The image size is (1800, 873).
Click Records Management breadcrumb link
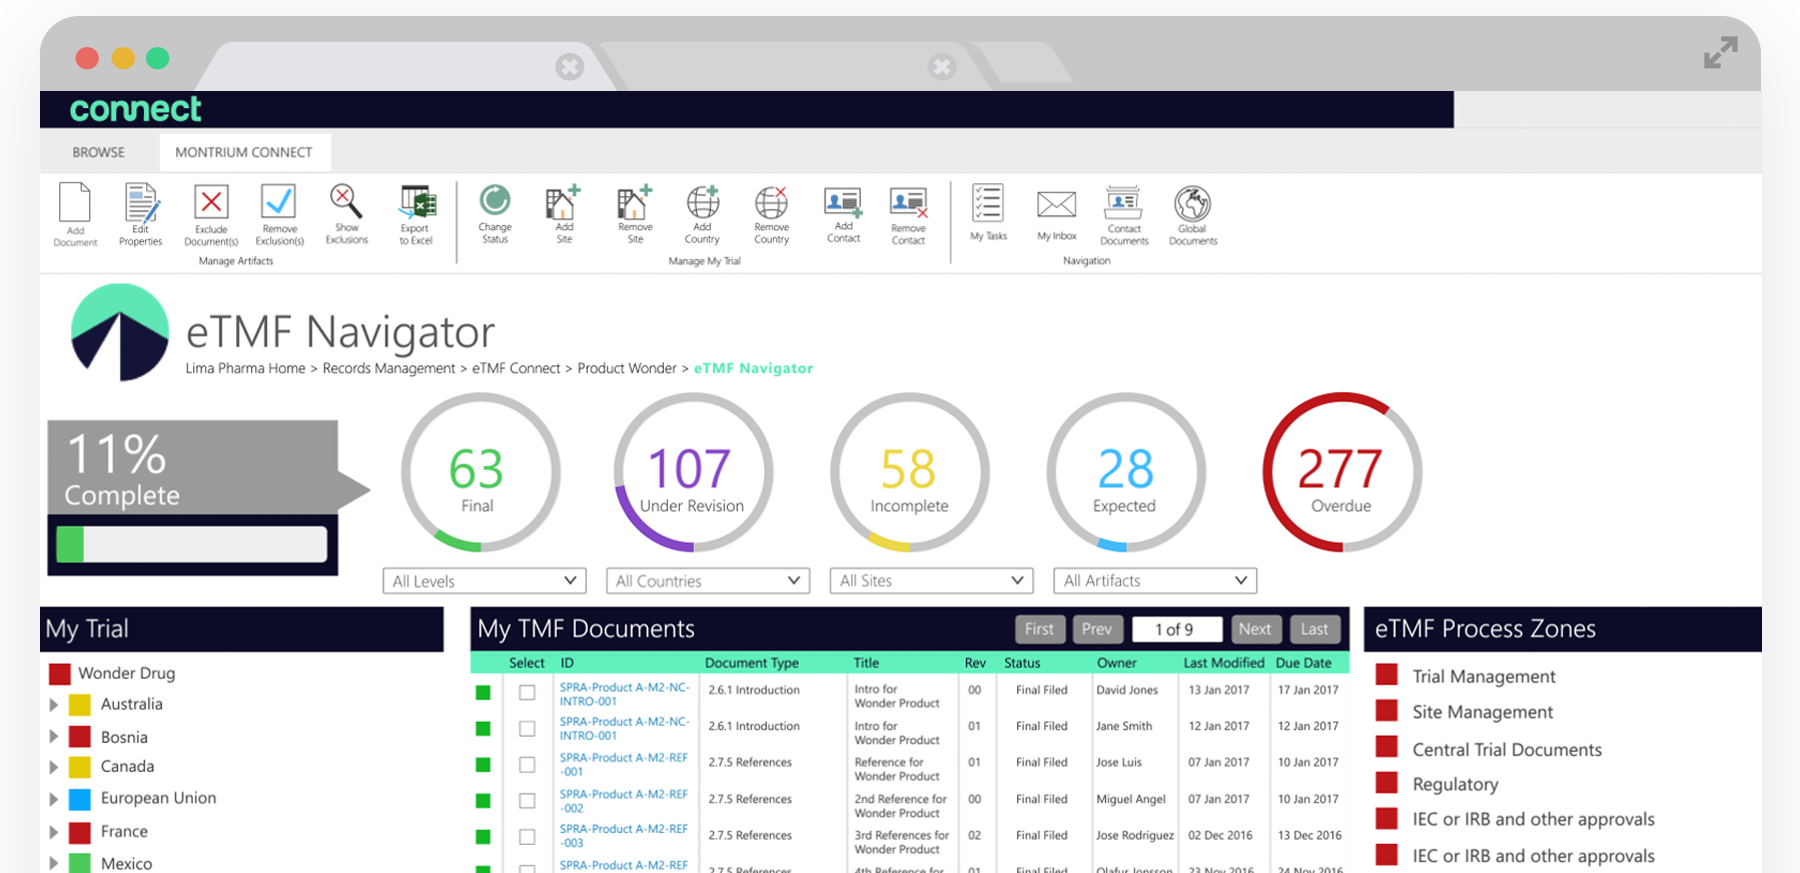(388, 368)
